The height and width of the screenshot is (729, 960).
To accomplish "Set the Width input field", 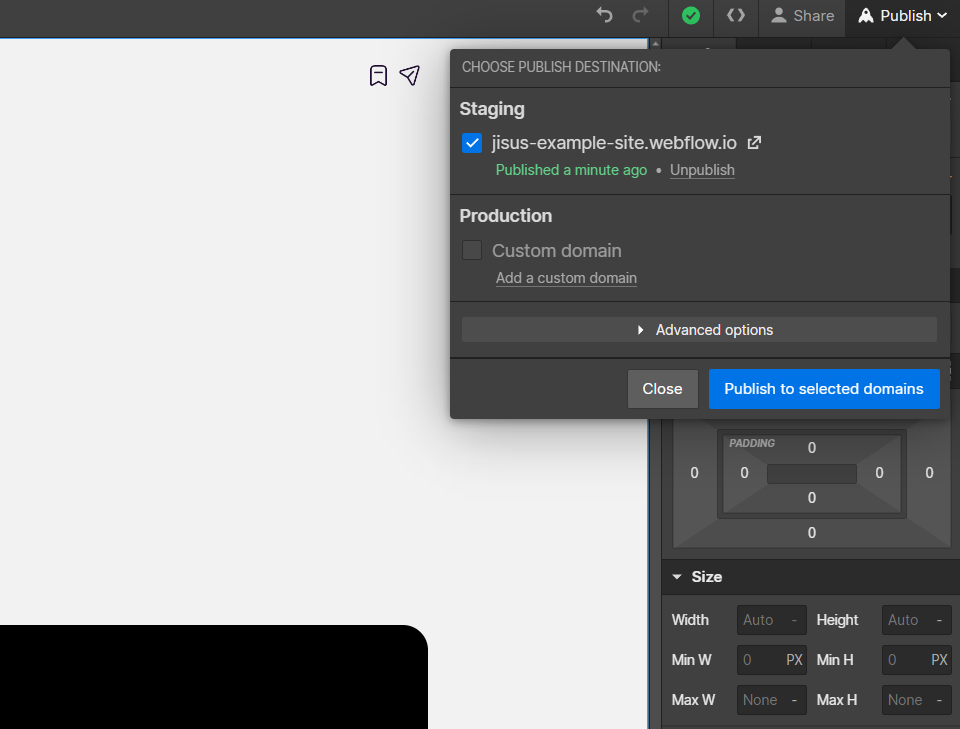I will pos(771,620).
